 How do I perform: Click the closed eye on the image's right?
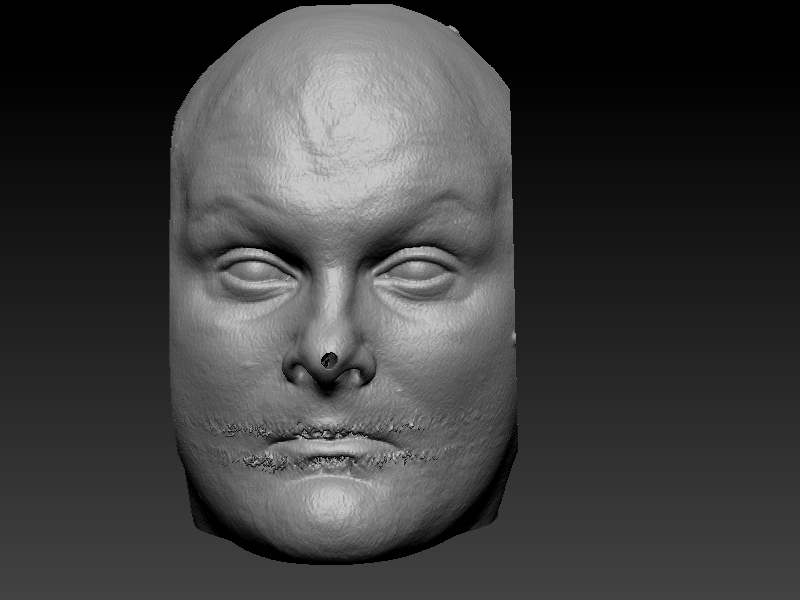pyautogui.click(x=419, y=270)
